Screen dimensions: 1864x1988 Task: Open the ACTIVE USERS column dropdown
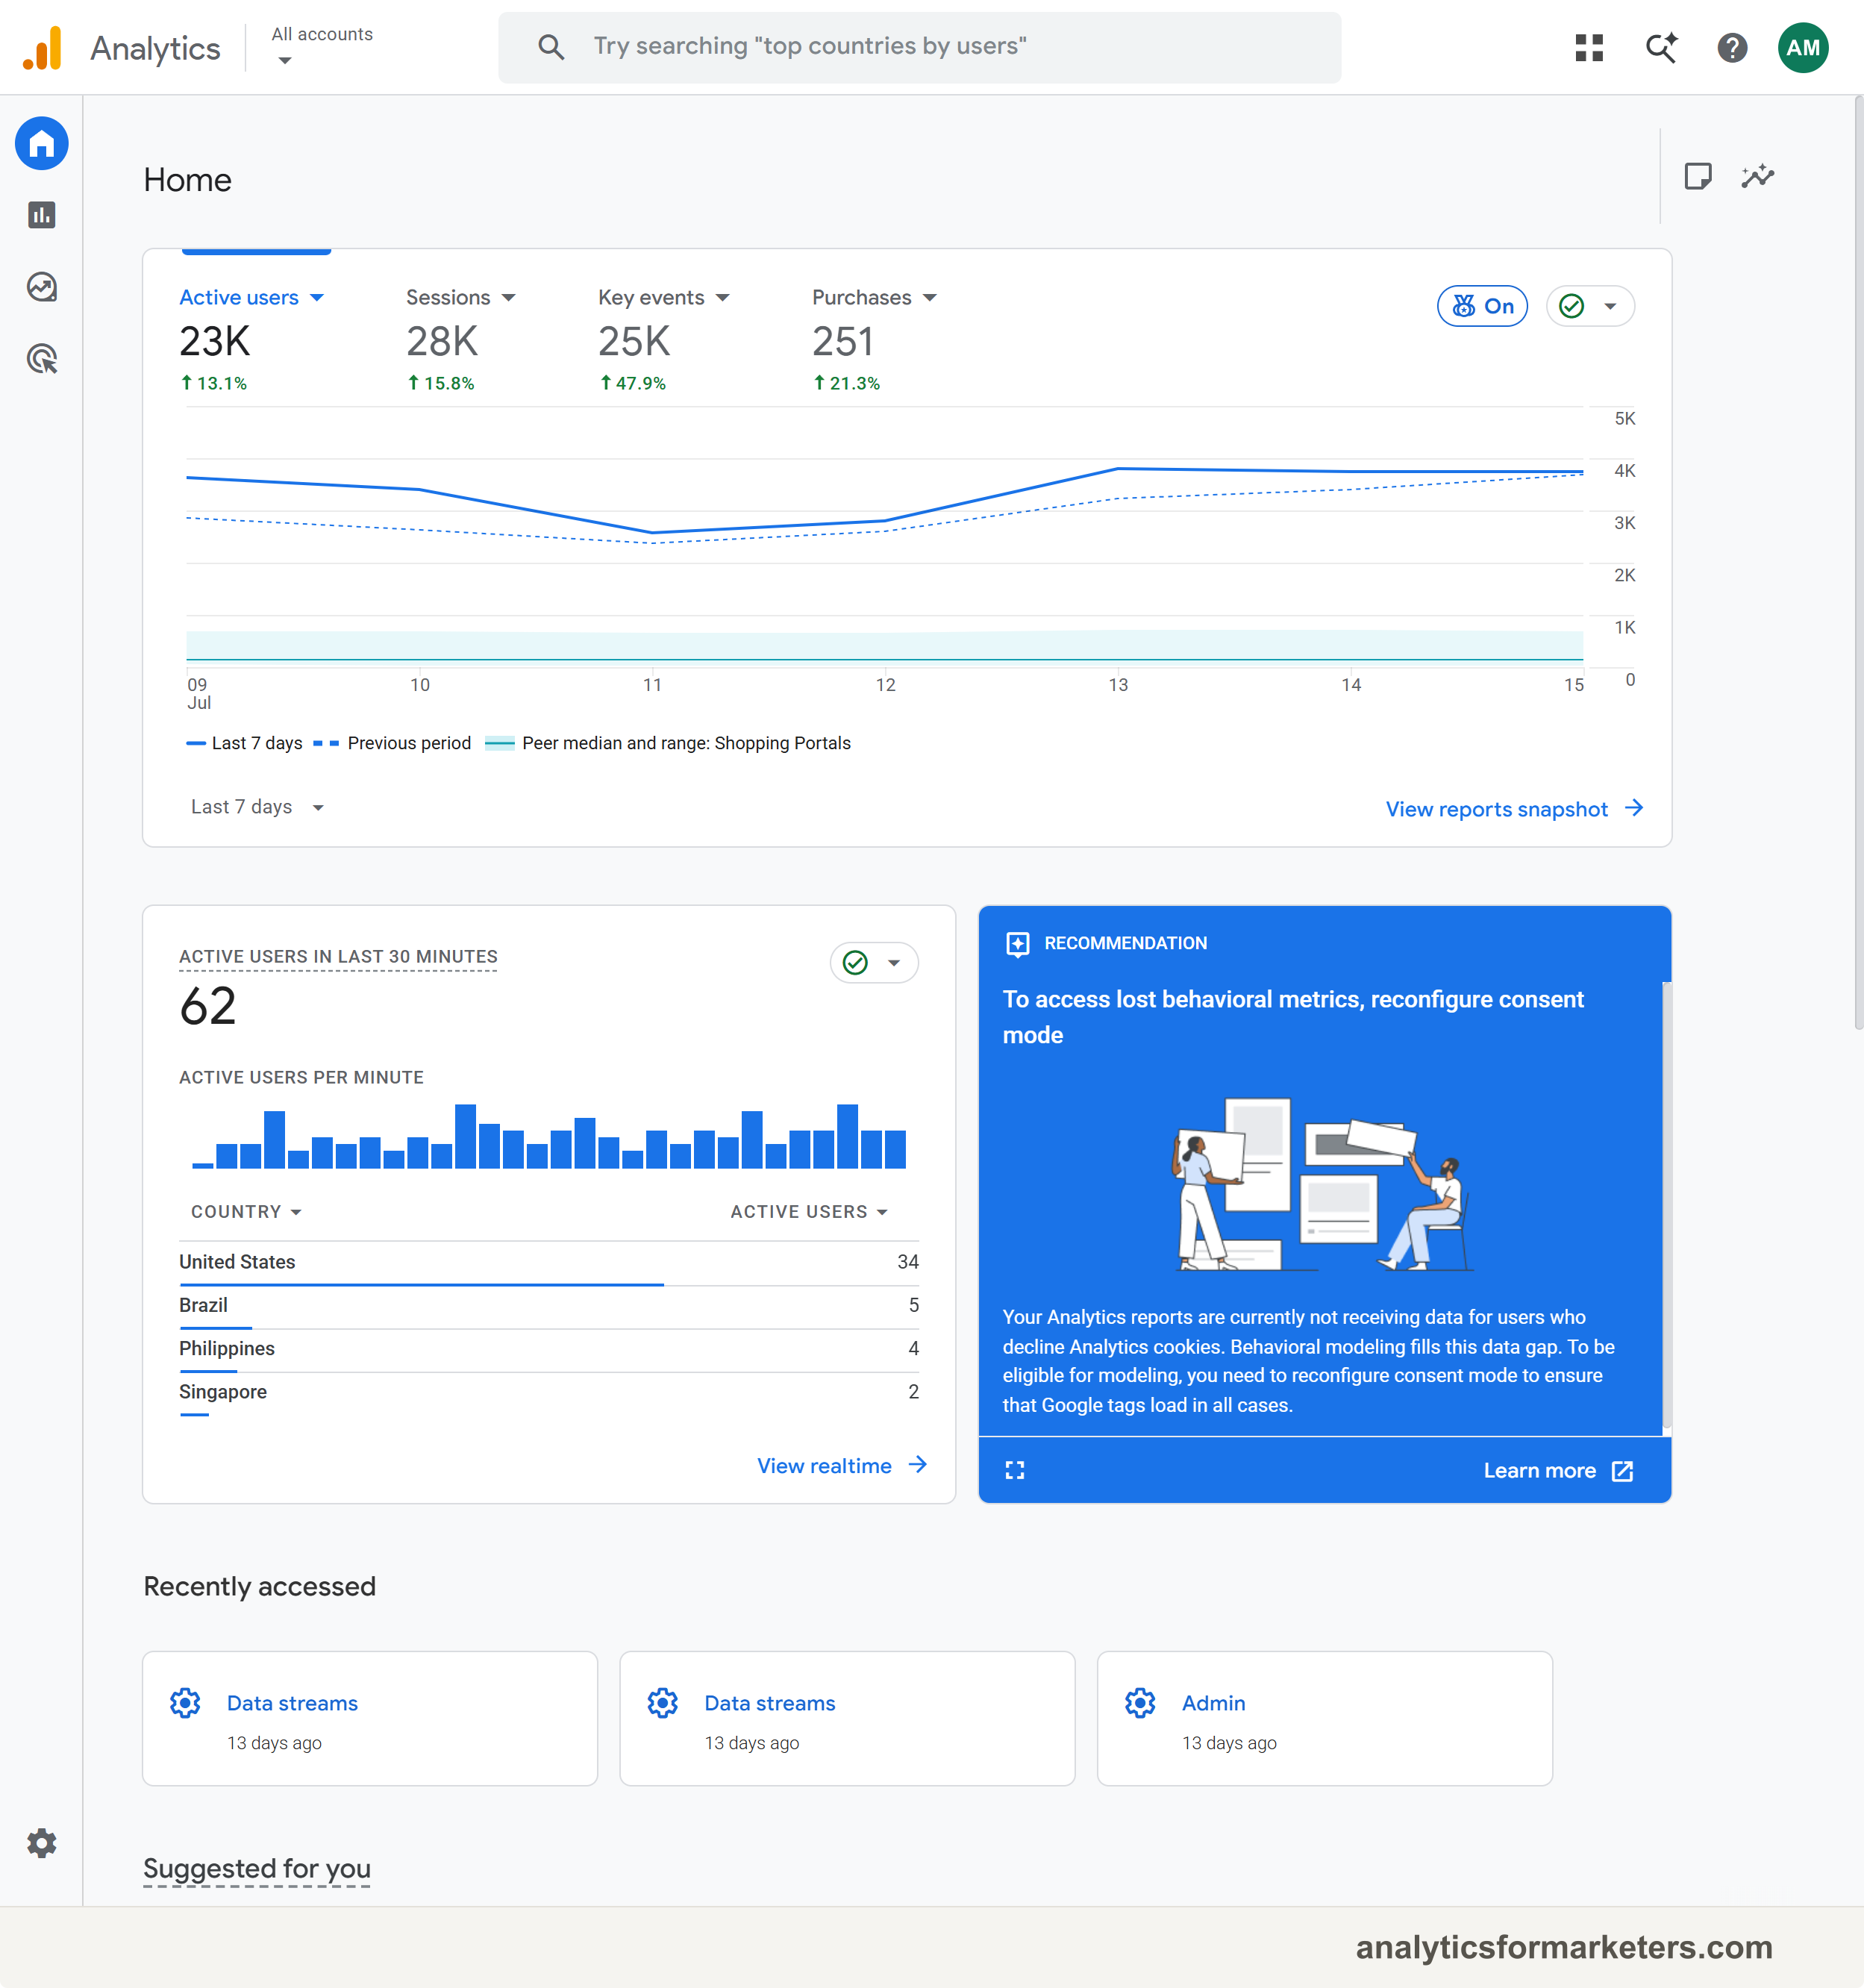point(809,1211)
